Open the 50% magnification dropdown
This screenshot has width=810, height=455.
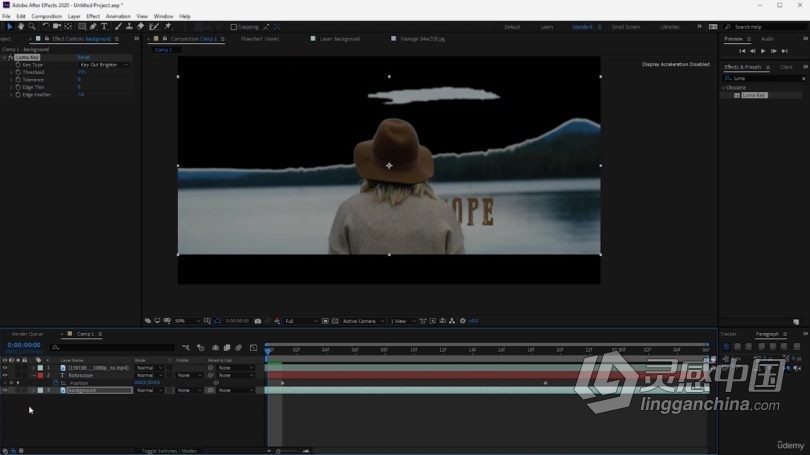(187, 321)
